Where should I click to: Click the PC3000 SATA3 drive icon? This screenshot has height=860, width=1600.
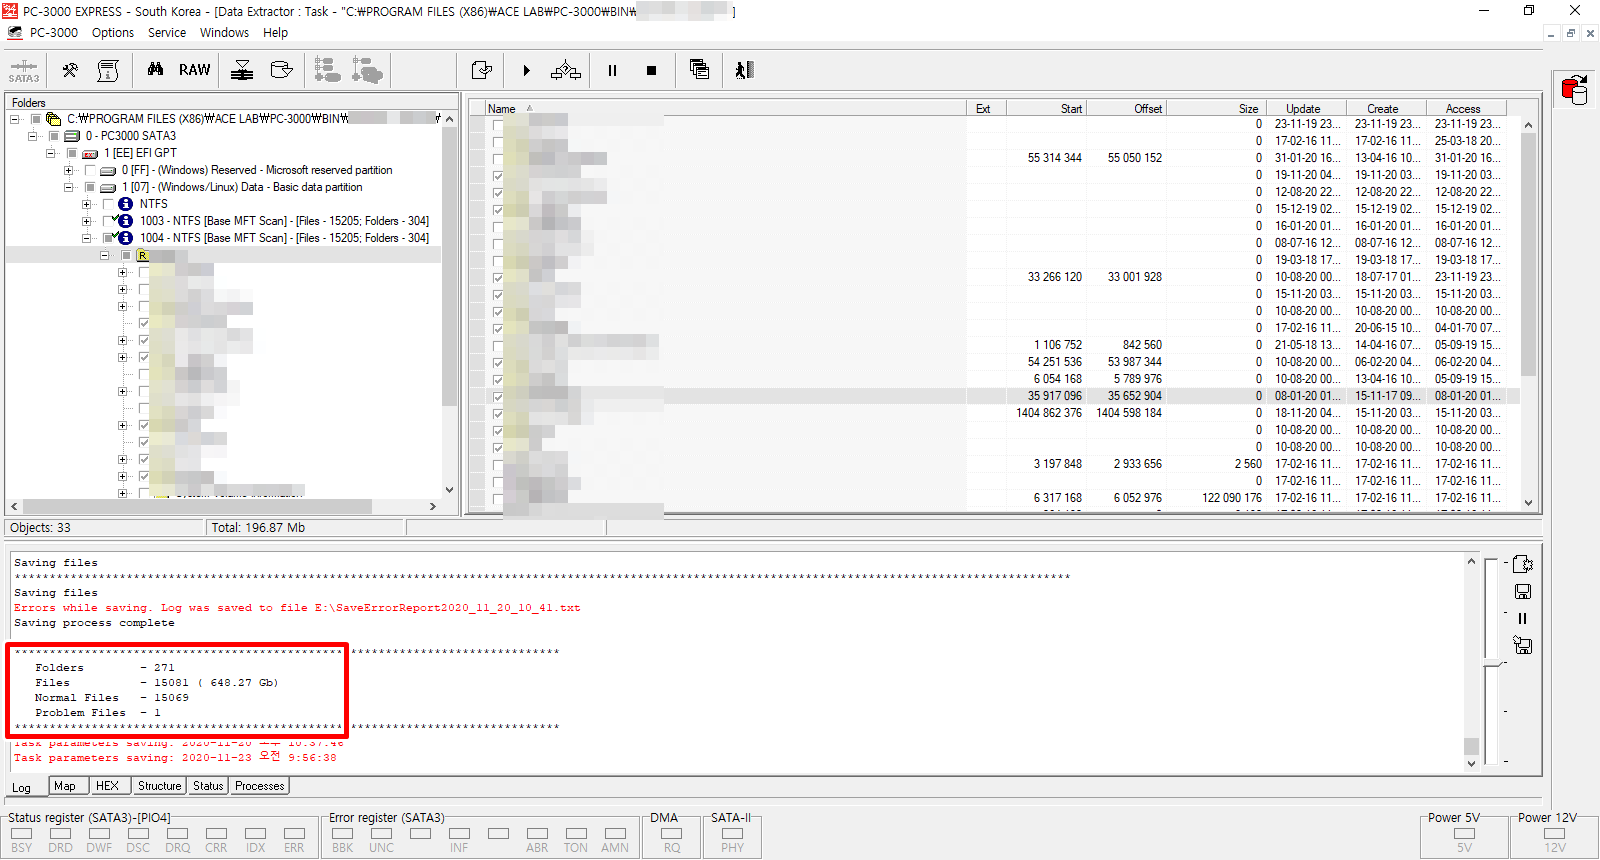pyautogui.click(x=72, y=136)
